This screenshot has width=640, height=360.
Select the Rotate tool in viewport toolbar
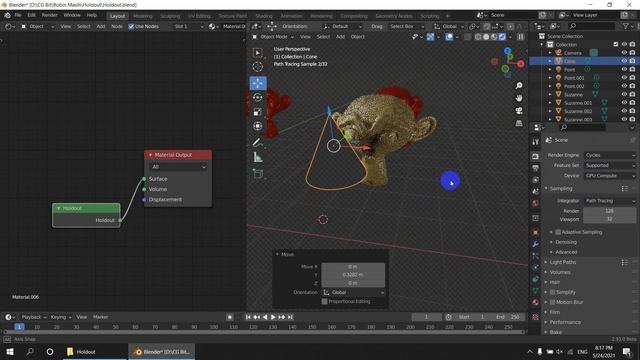pyautogui.click(x=258, y=98)
